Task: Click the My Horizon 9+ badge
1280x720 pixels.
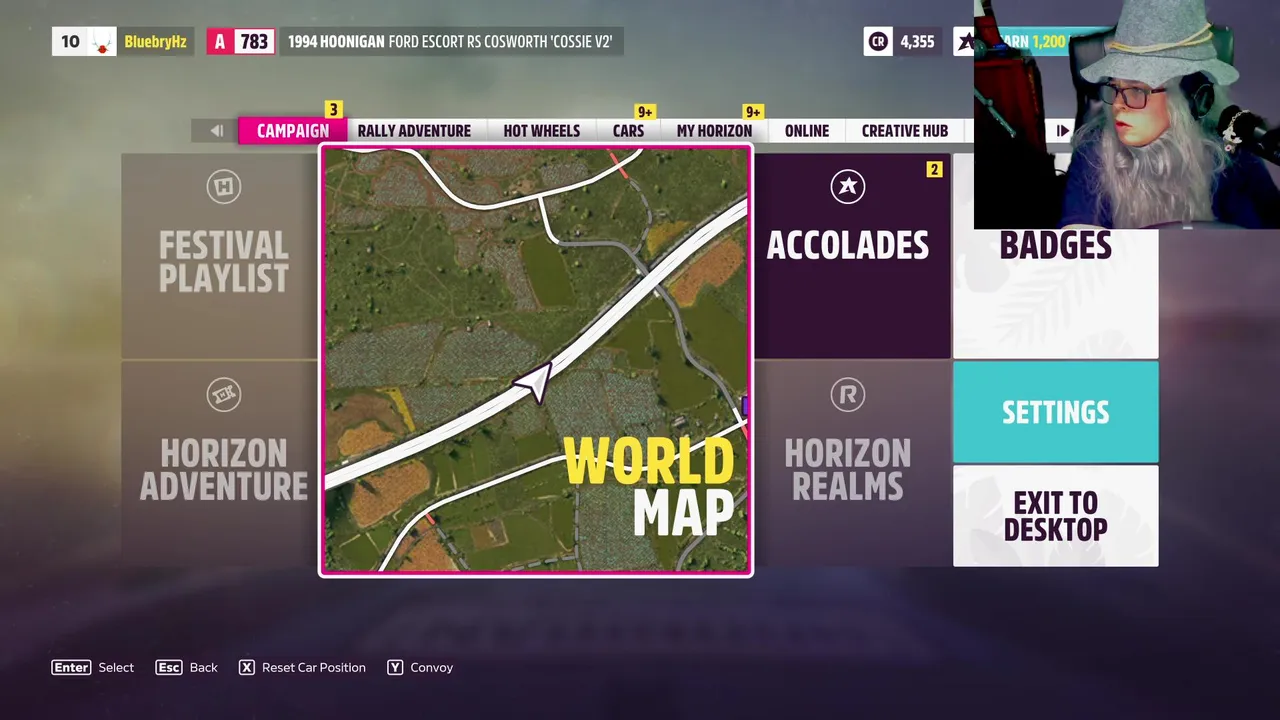Action: coord(752,111)
